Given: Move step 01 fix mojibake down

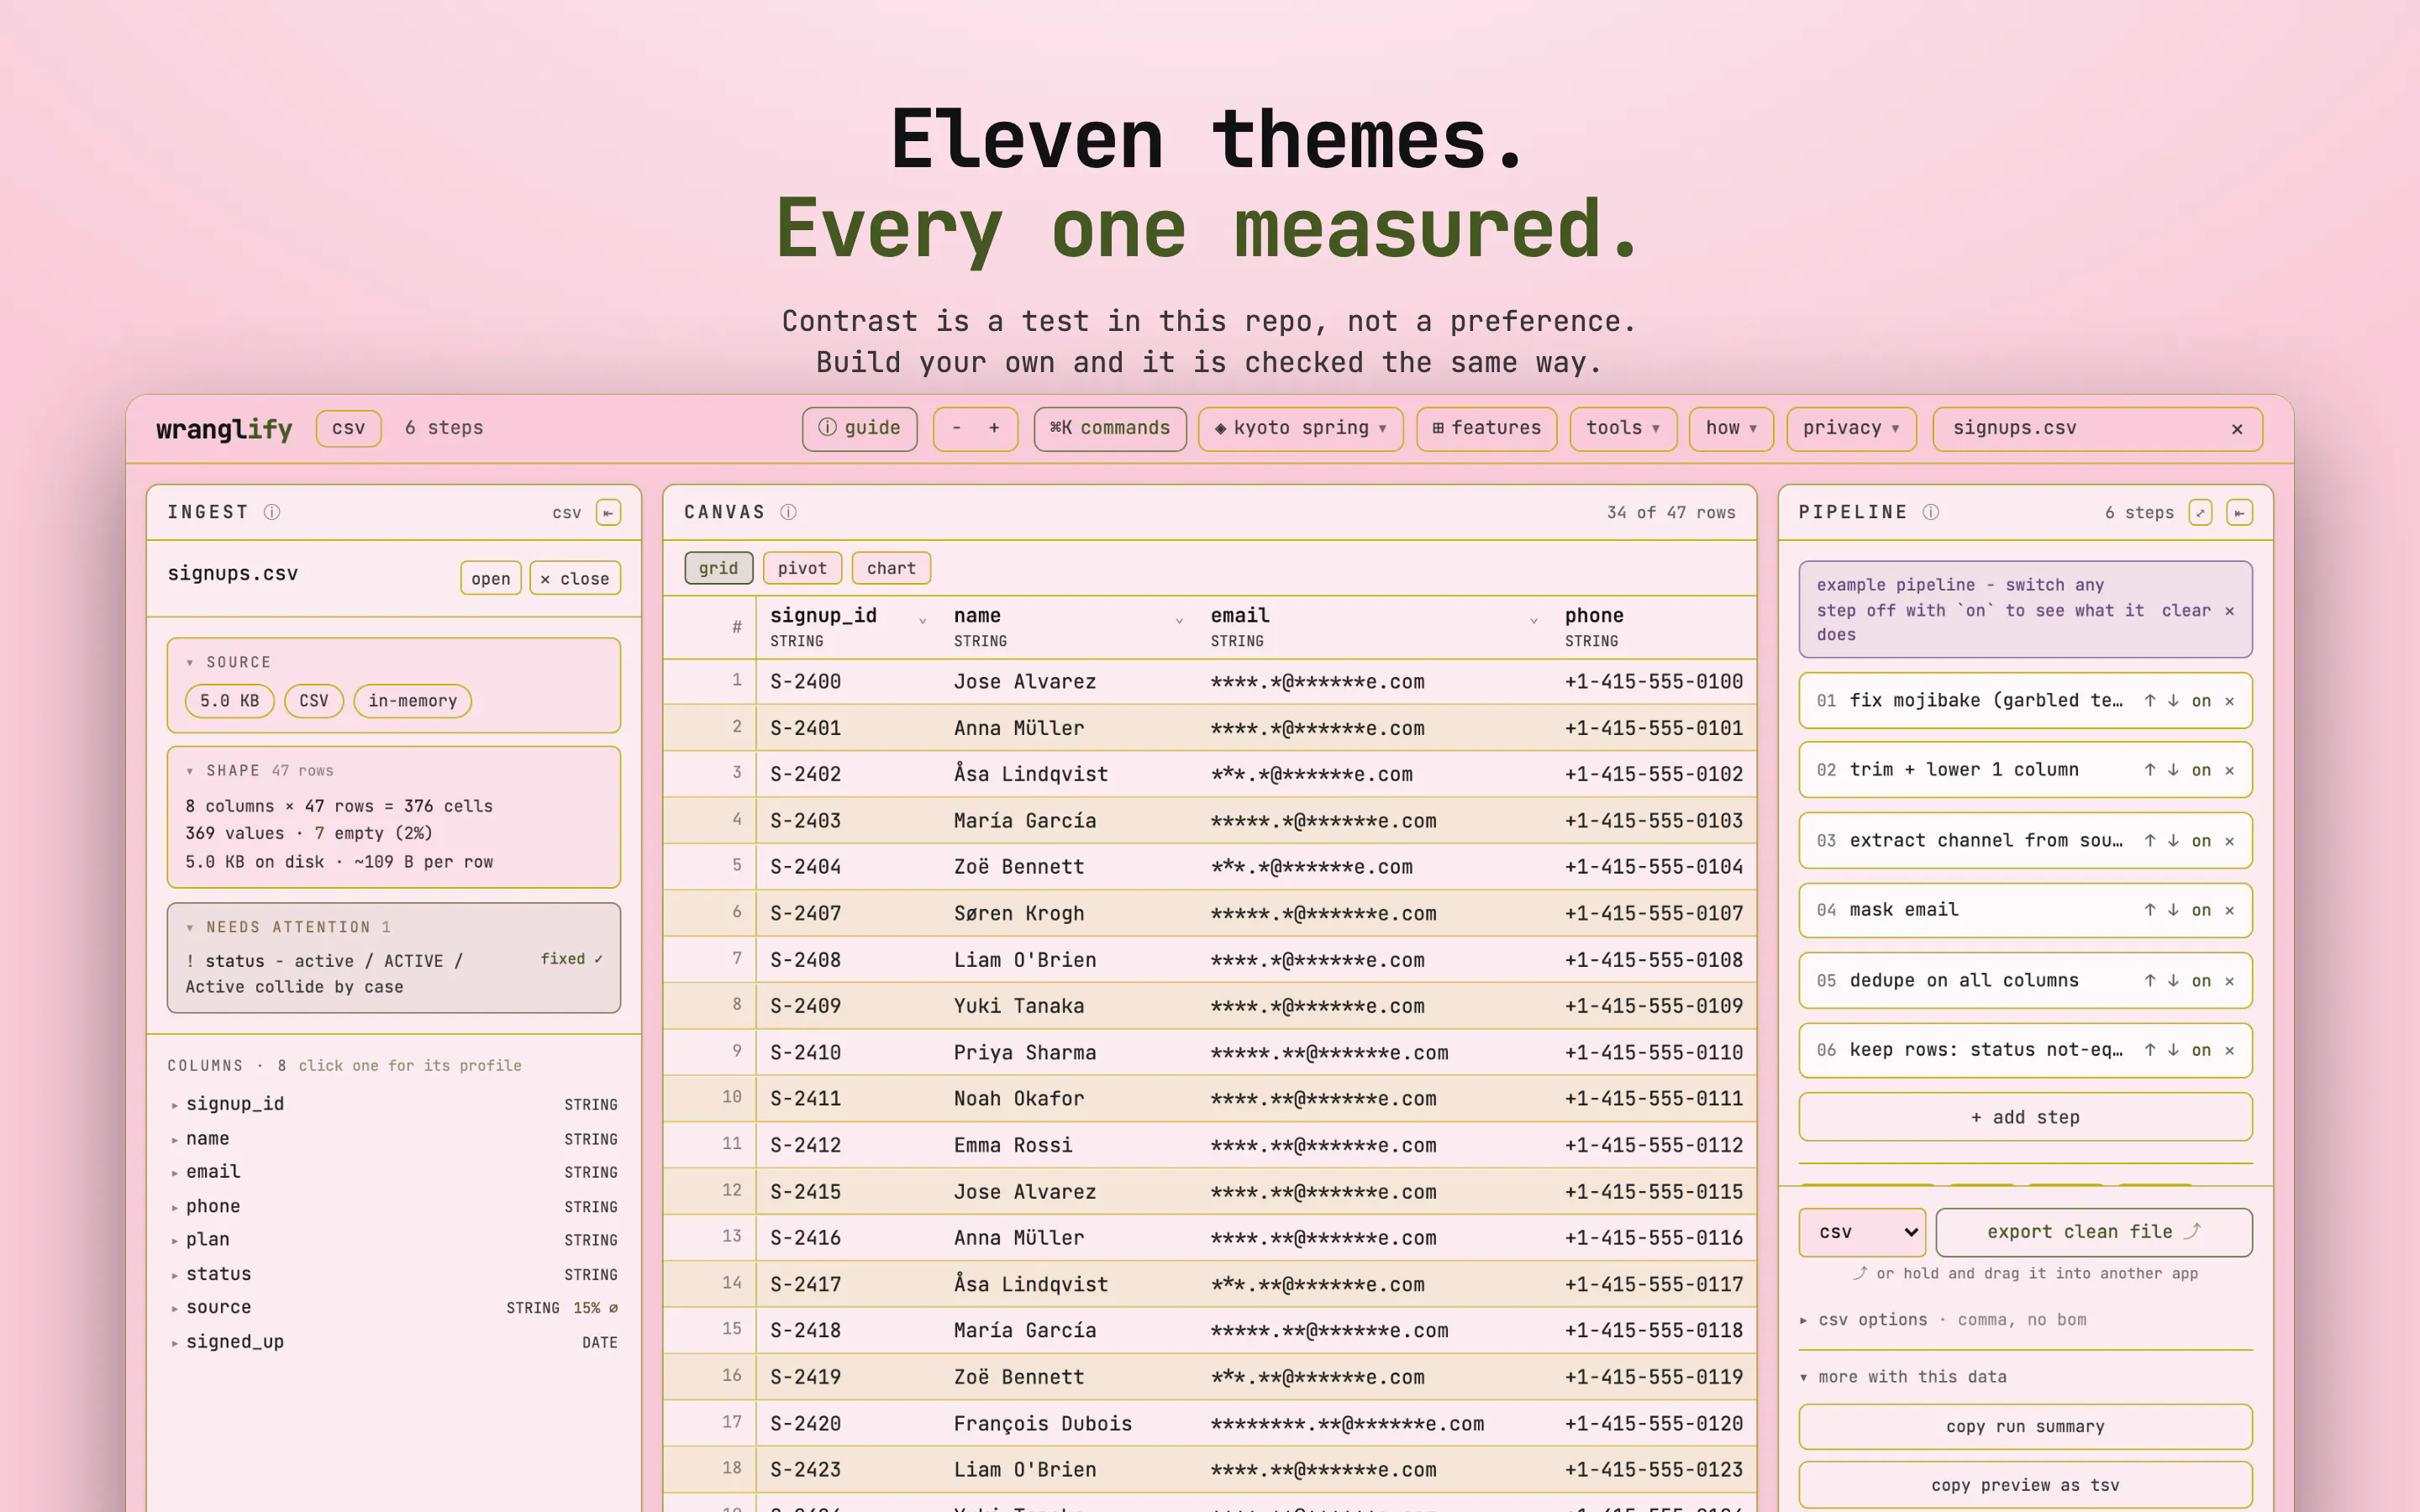Looking at the screenshot, I should click(2173, 701).
